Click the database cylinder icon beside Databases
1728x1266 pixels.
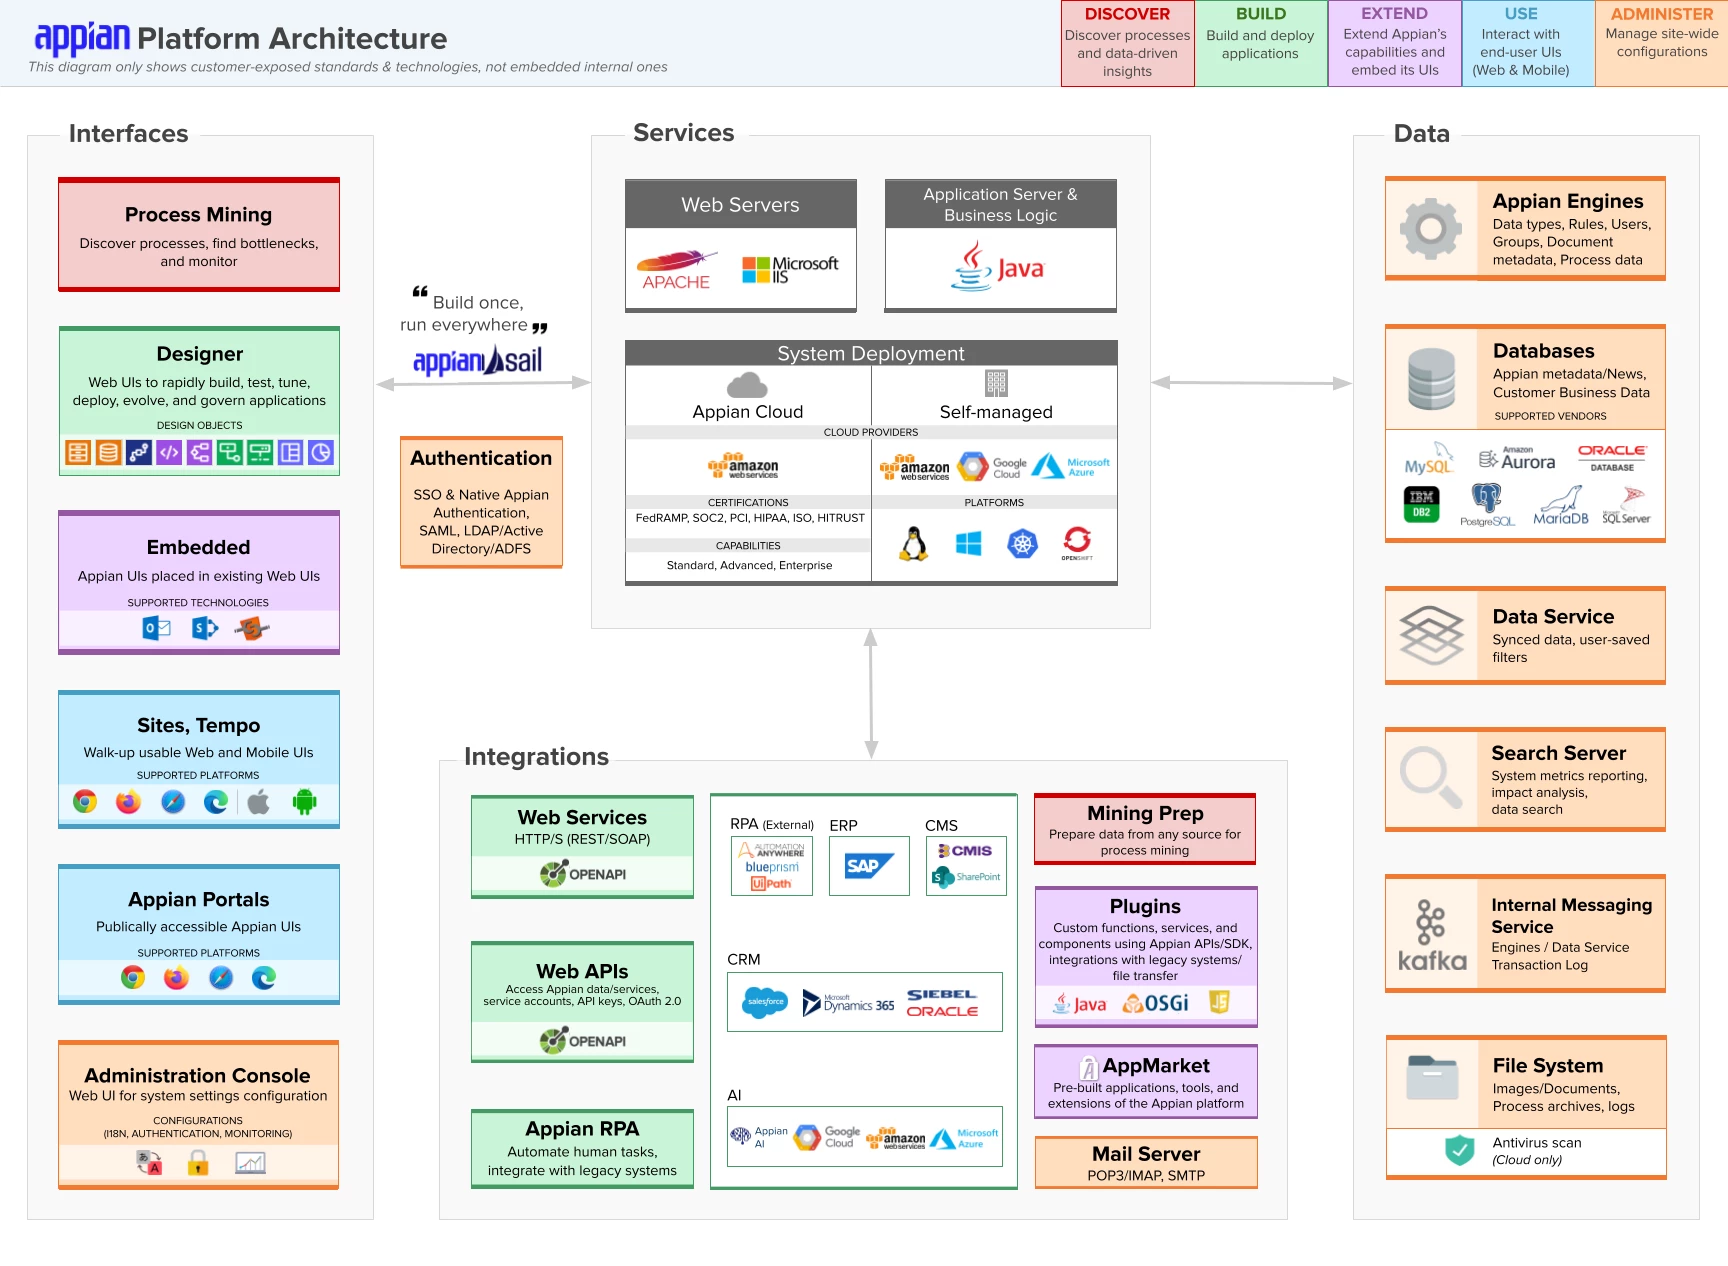pos(1431,379)
